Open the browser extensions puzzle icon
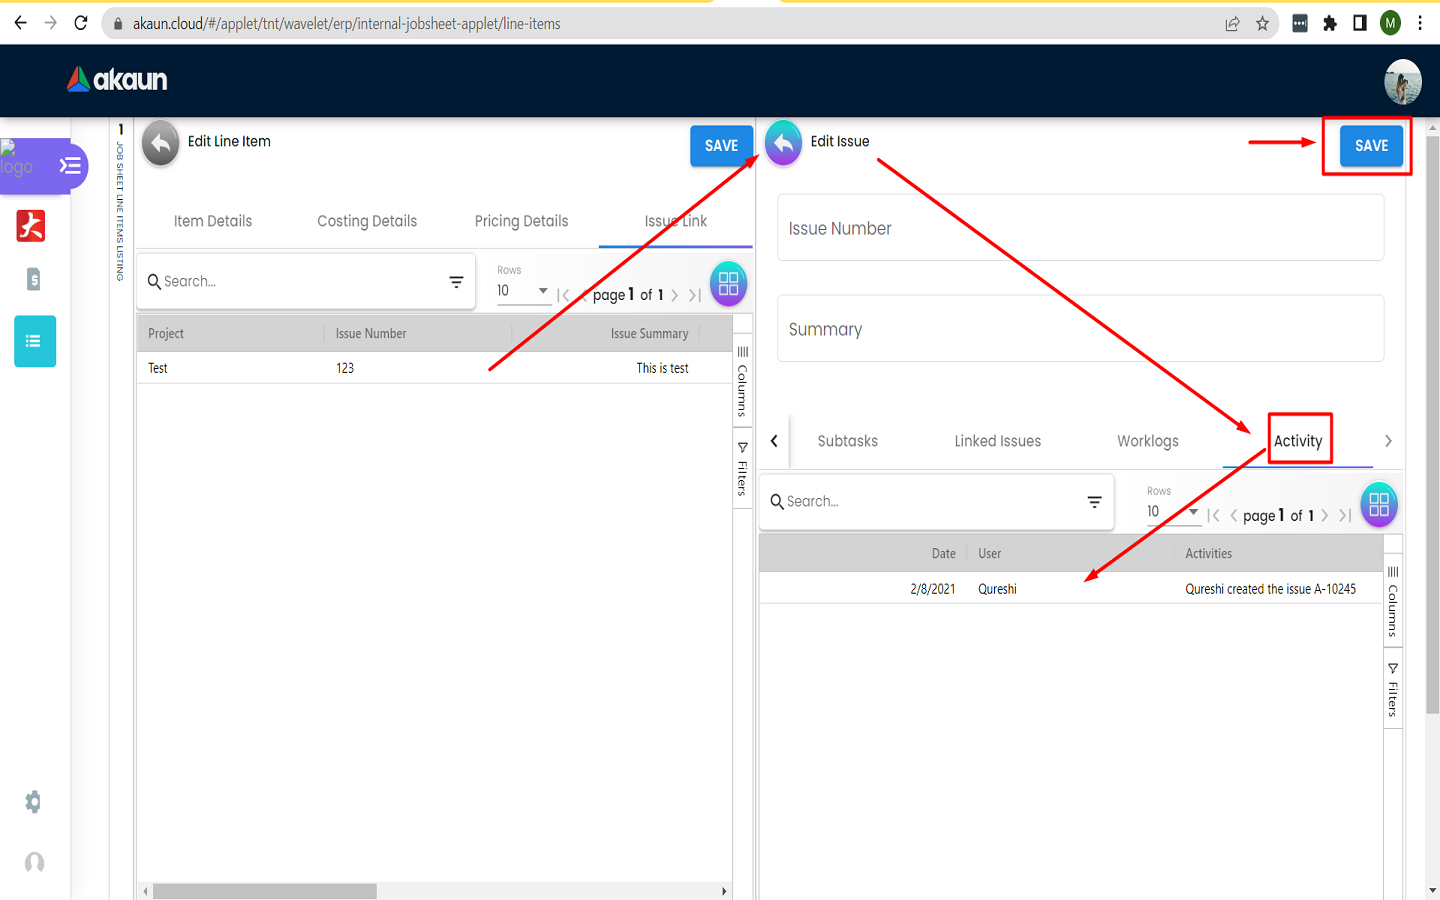This screenshot has height=900, width=1440. click(1330, 23)
